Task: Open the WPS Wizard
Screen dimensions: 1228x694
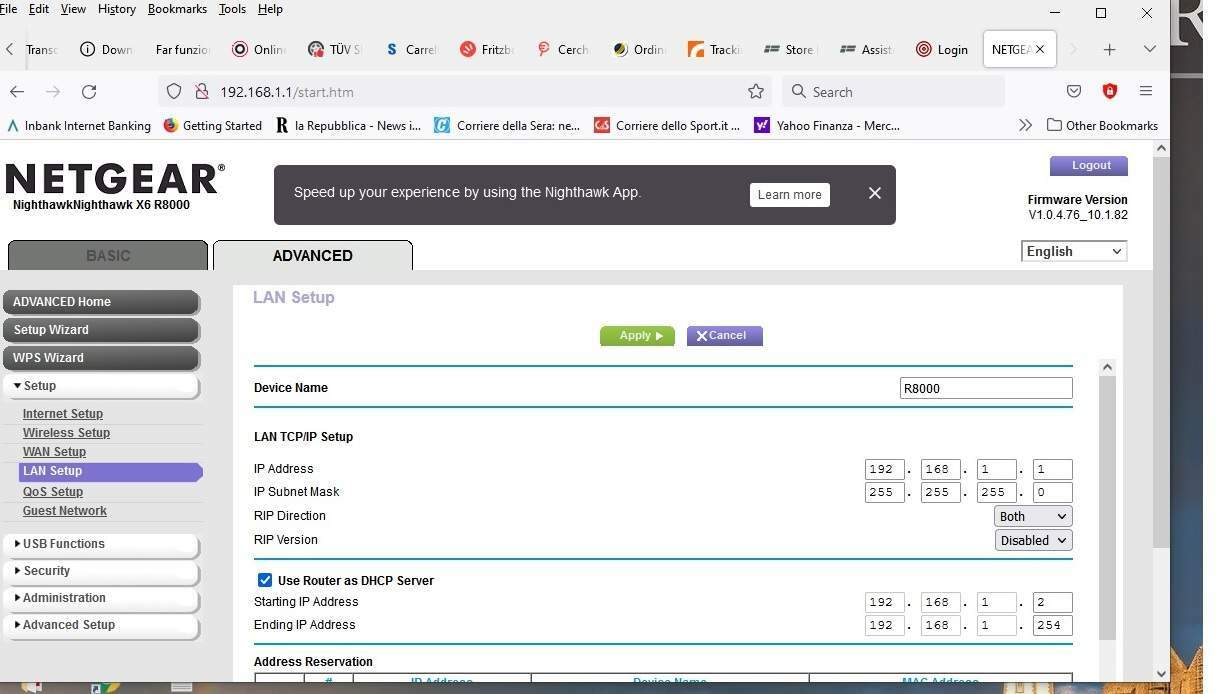Action: coord(101,358)
